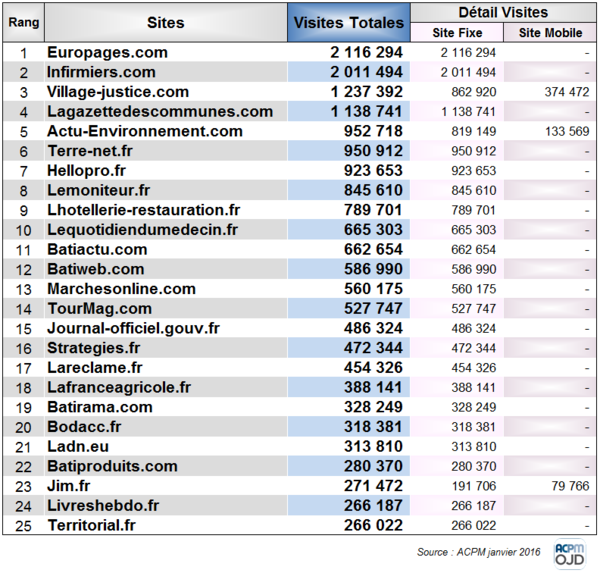The height and width of the screenshot is (573, 600).
Task: Select the TourMag.com site name
Action: (99, 309)
